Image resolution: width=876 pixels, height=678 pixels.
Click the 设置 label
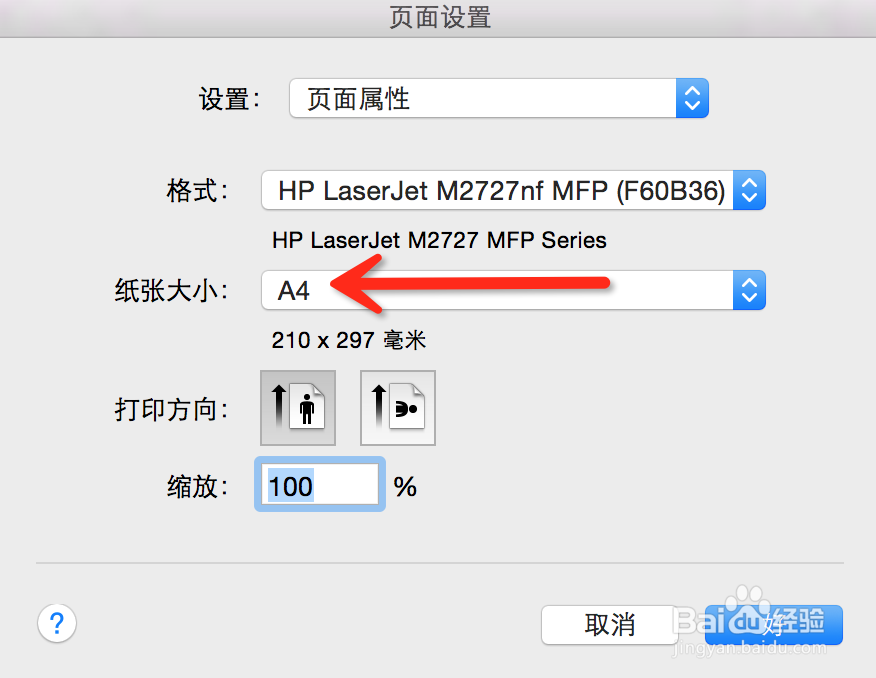229,99
